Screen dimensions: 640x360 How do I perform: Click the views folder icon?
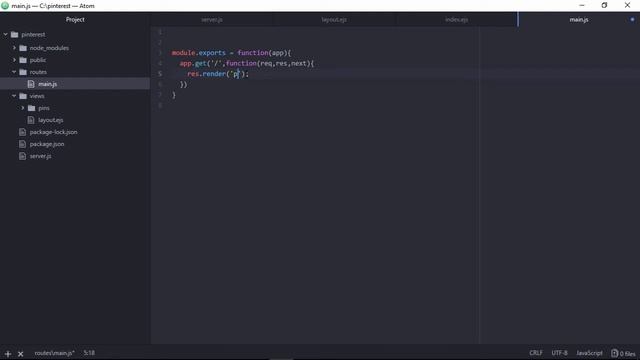23,96
